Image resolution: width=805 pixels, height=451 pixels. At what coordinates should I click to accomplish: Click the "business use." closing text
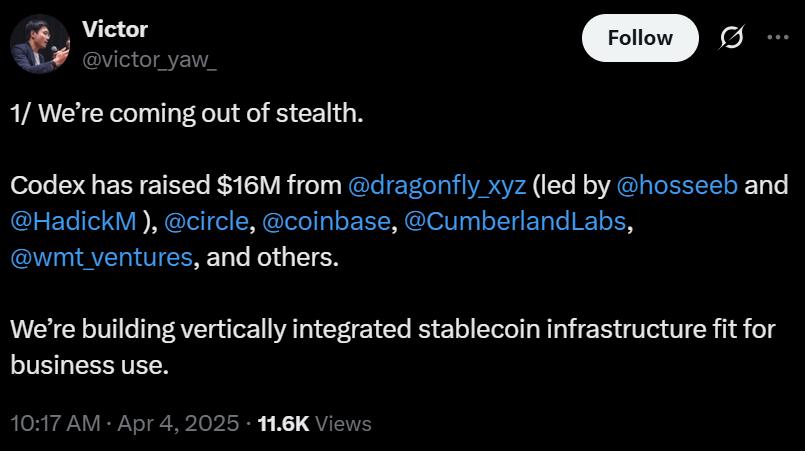point(89,365)
